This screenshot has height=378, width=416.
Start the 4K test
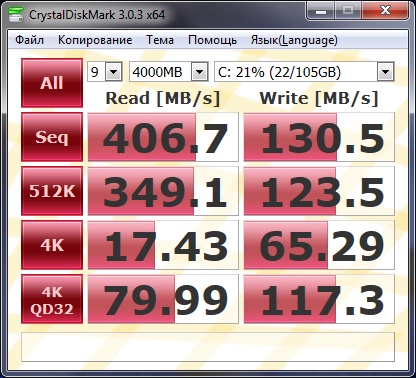(52, 245)
